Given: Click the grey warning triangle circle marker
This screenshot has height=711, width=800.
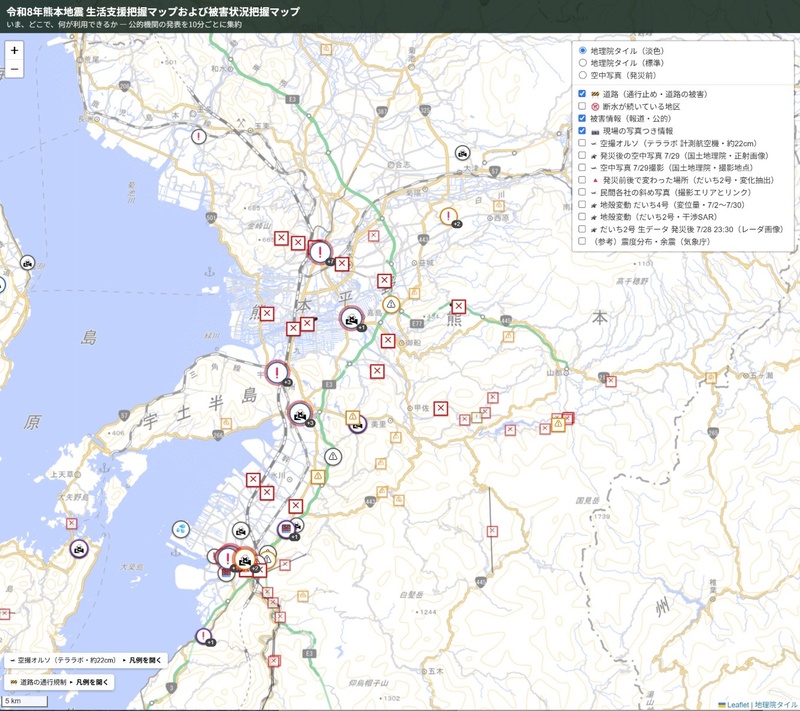Looking at the screenshot, I should point(333,456).
